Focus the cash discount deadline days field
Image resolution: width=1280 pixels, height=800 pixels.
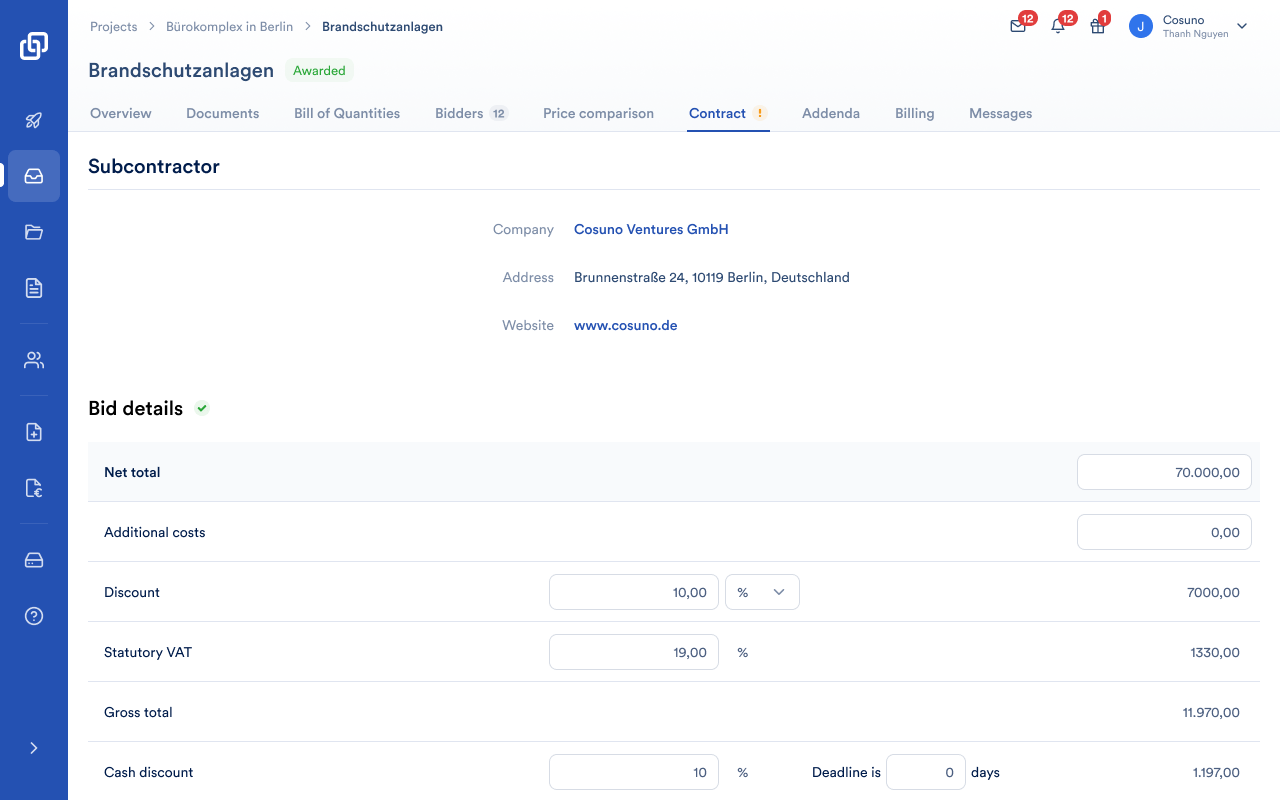tap(925, 772)
